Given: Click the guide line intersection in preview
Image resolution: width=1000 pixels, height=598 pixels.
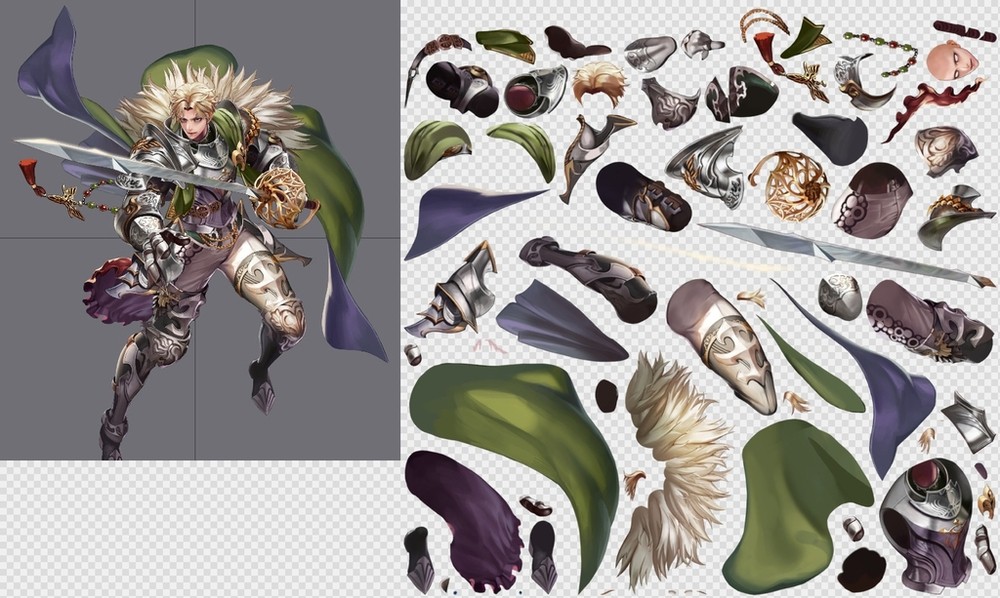Looking at the screenshot, I should 195,237.
